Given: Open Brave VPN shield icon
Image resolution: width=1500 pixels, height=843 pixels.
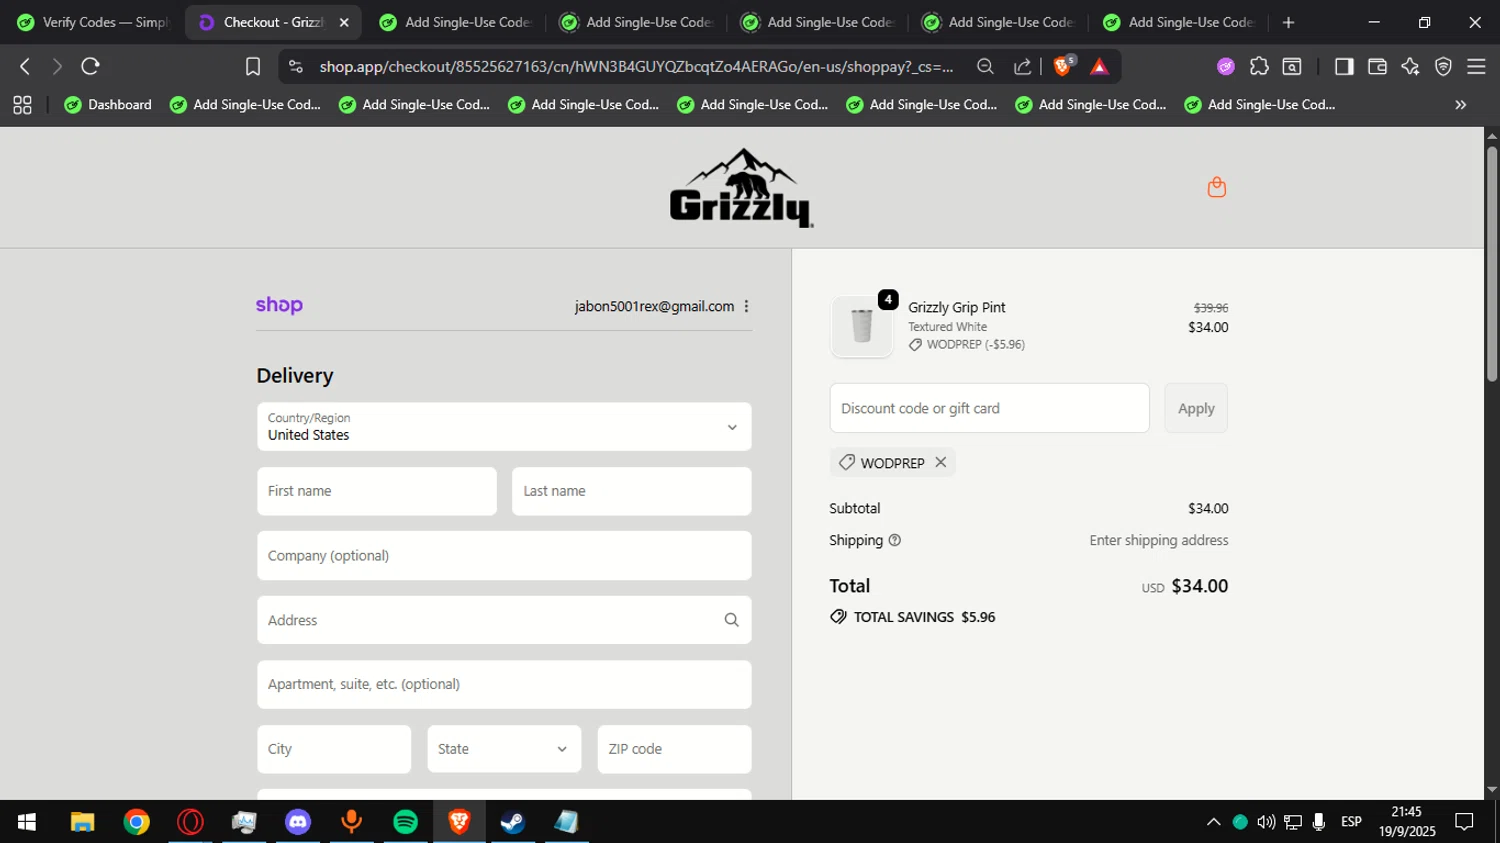Looking at the screenshot, I should pos(1443,66).
